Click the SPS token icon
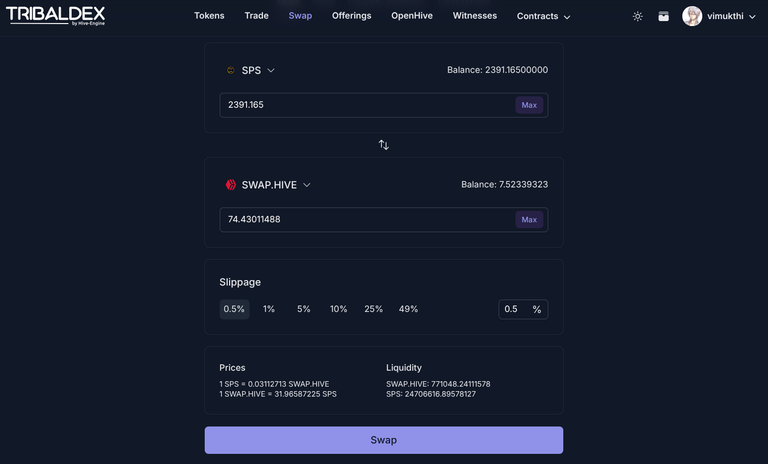Screen dimensions: 768x464 [231, 70]
